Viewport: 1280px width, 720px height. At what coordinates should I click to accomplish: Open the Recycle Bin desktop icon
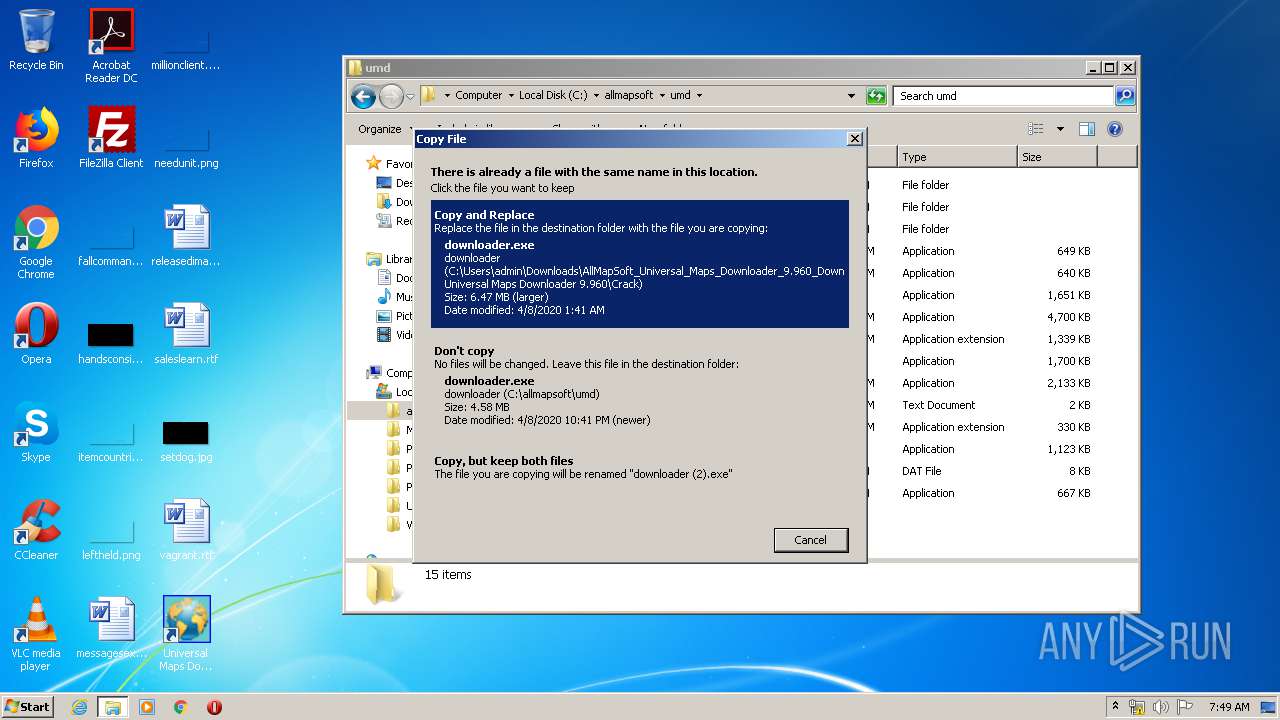[x=36, y=40]
